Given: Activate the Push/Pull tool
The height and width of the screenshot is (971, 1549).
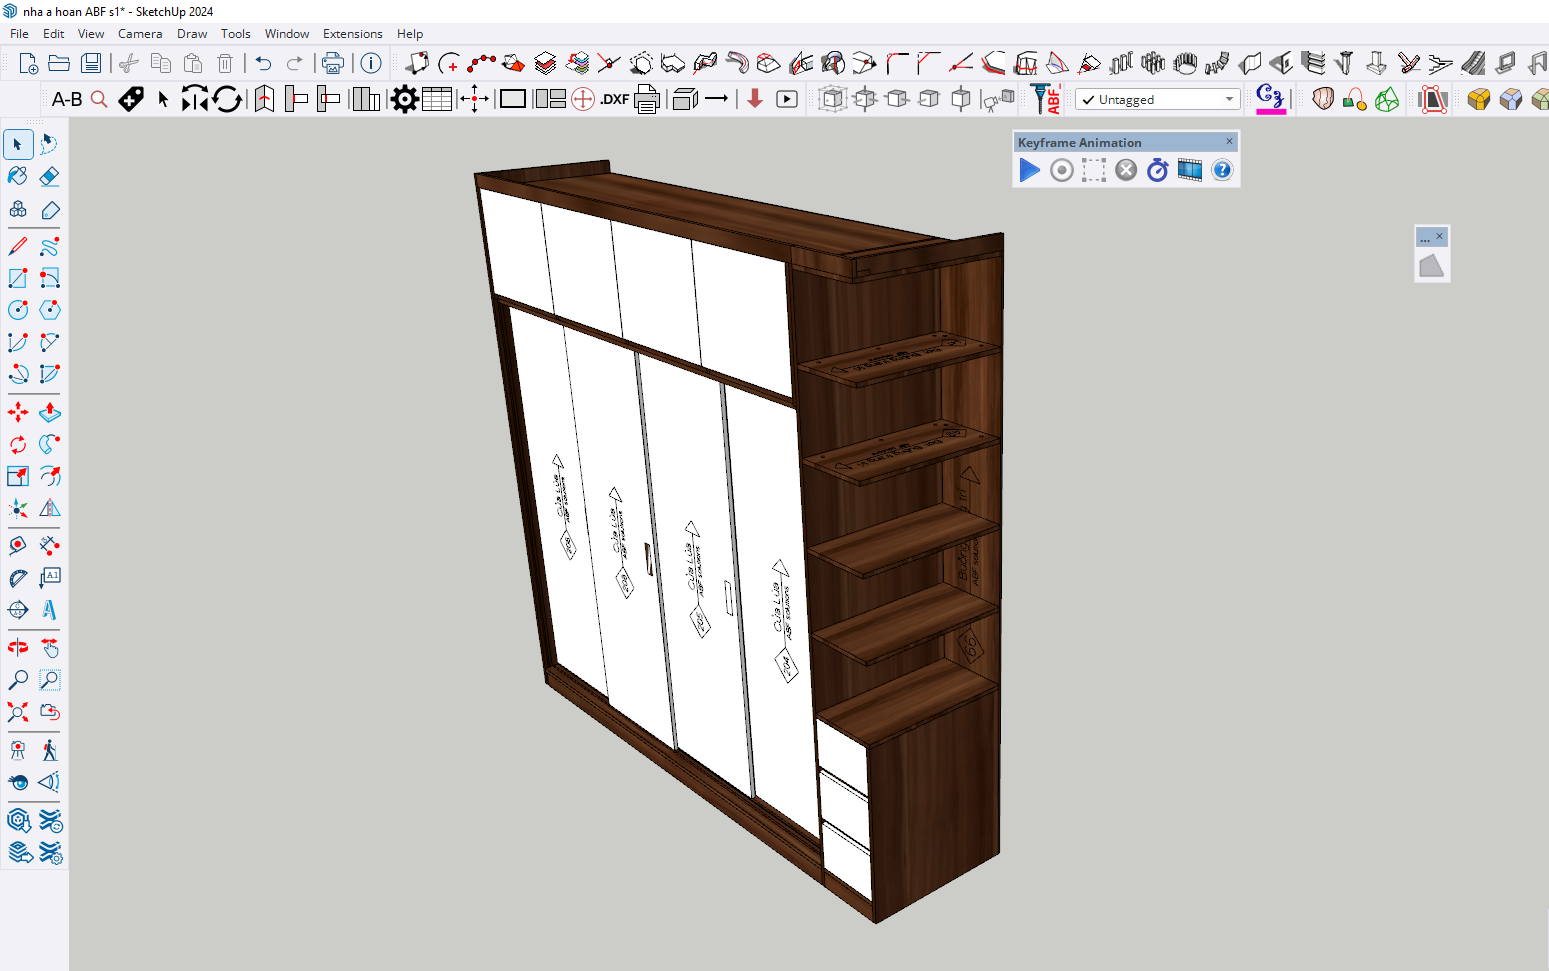Looking at the screenshot, I should pos(49,412).
